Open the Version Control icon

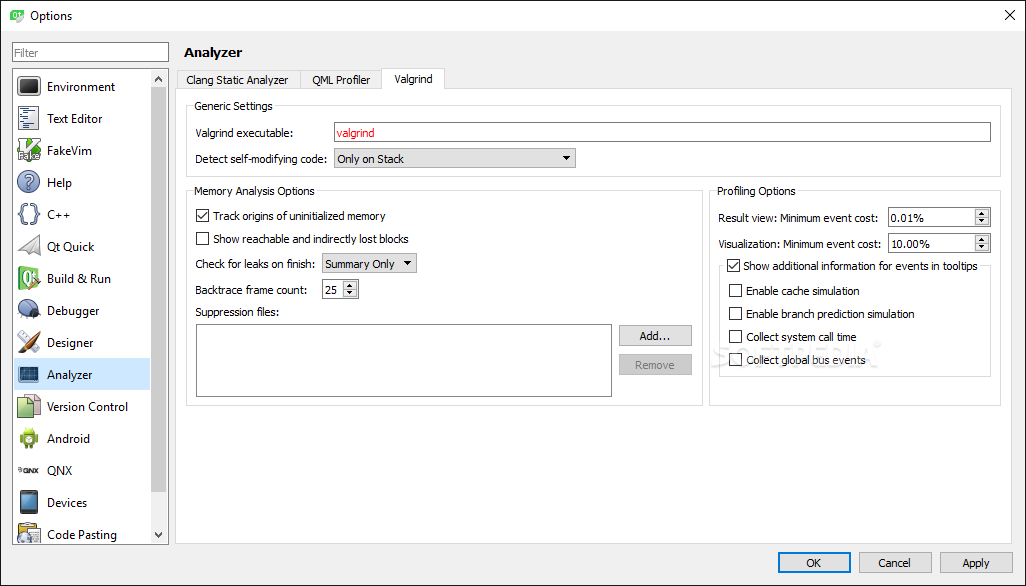(29, 407)
